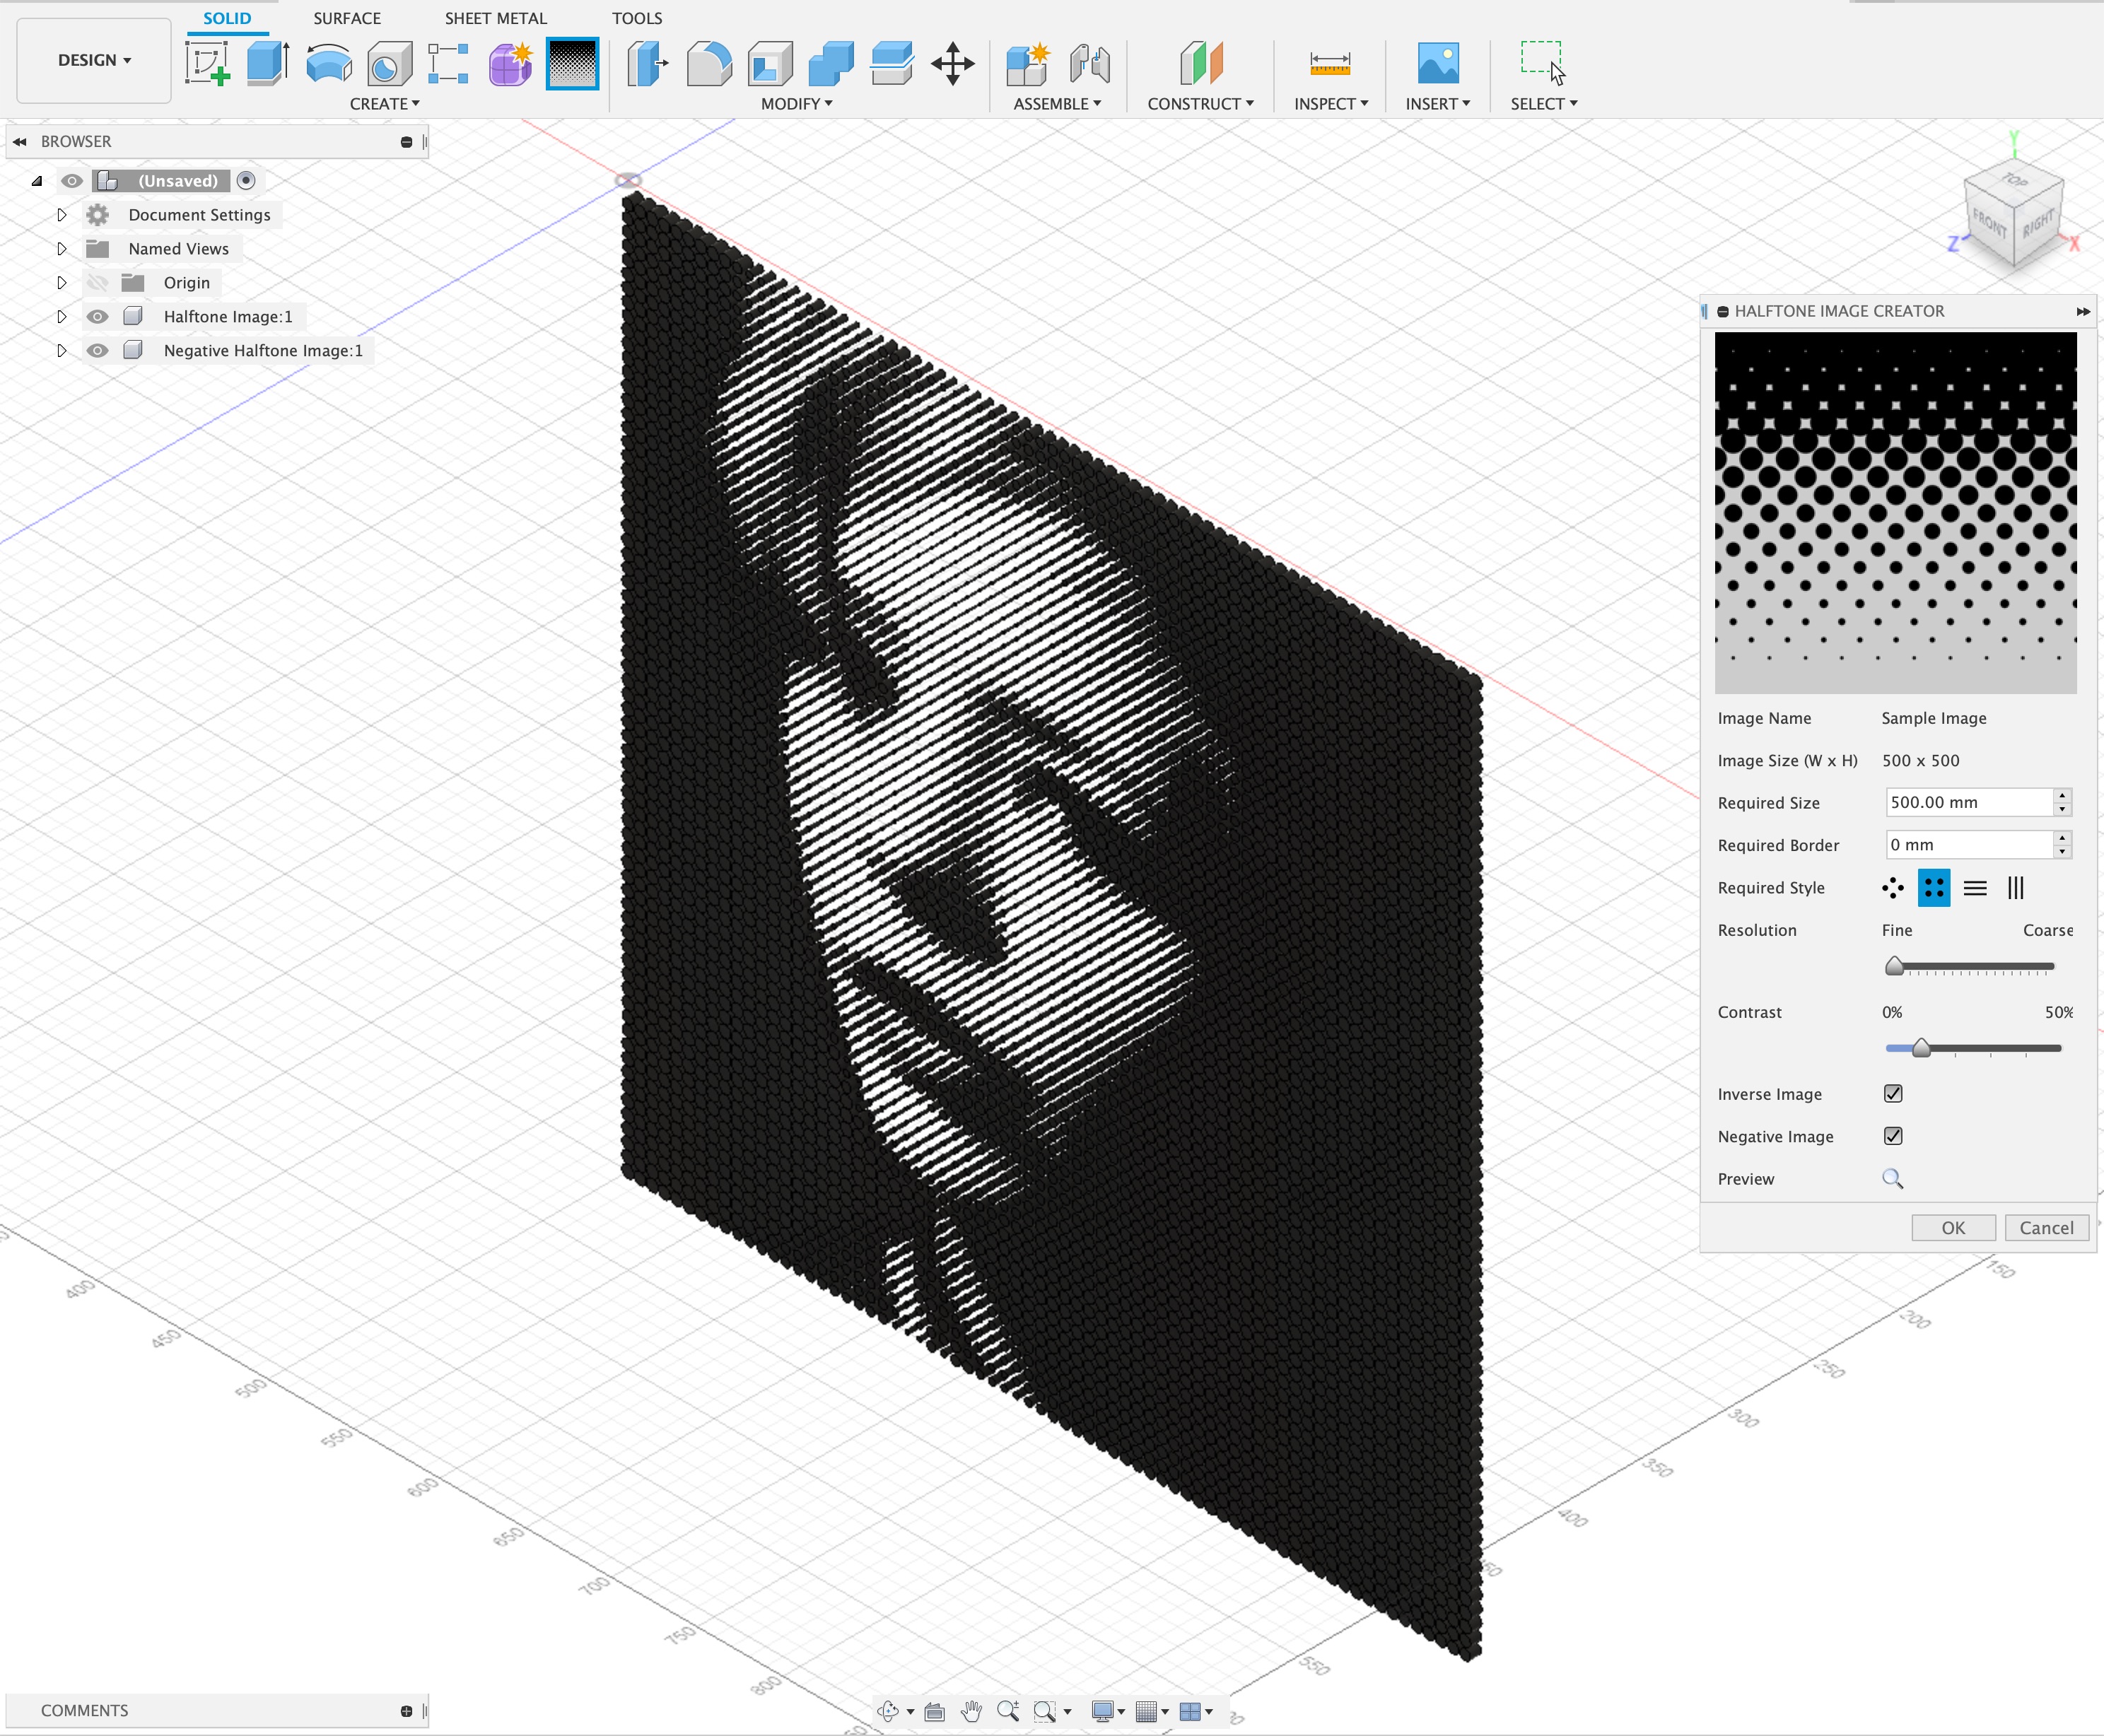This screenshot has height=1736, width=2104.
Task: Click the Contrast slider handle
Action: click(x=1921, y=1048)
